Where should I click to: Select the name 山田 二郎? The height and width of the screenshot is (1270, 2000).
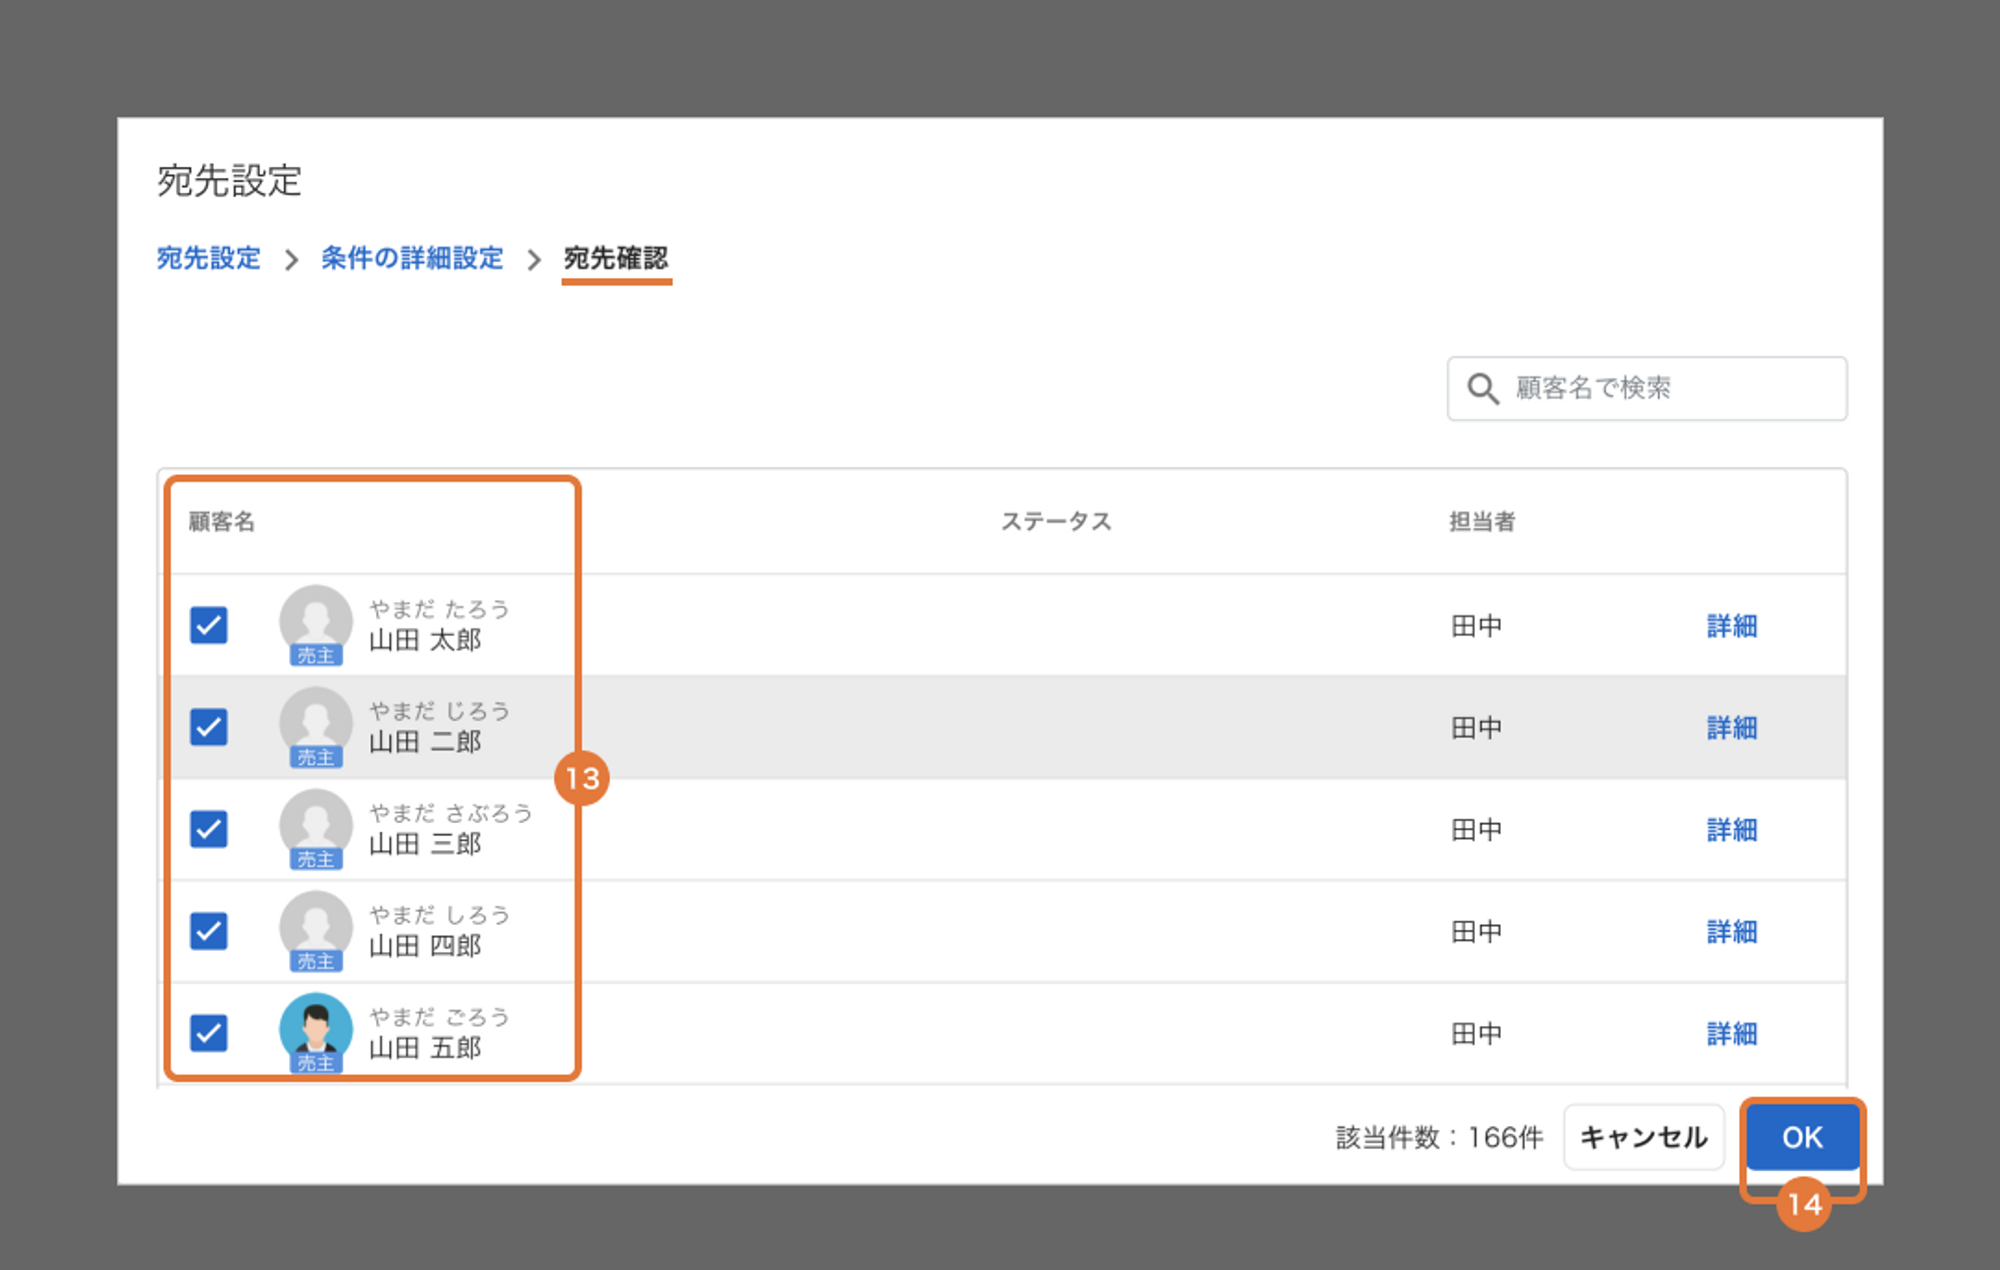click(425, 742)
